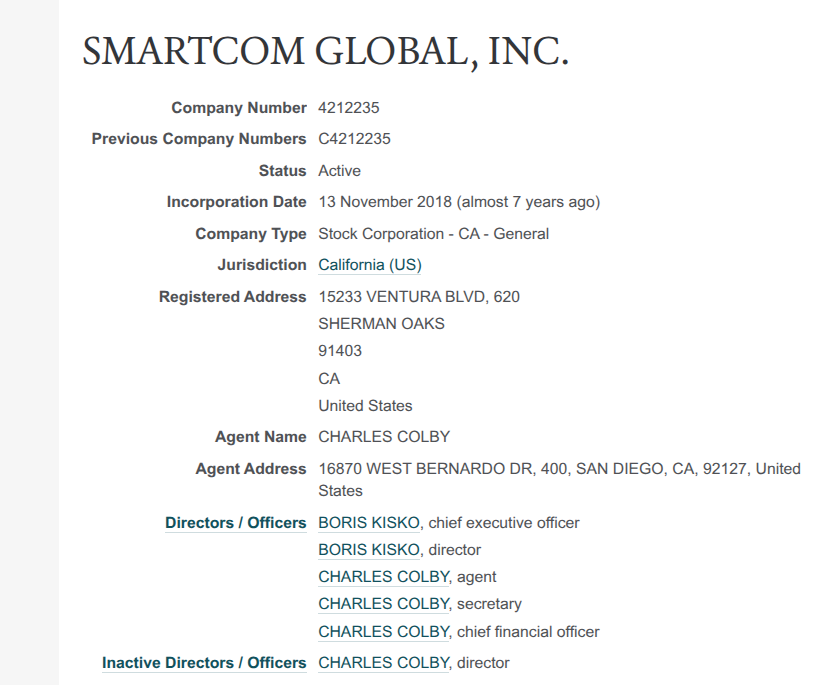The height and width of the screenshot is (685, 834).
Task: Open CHARLES COLBY link listed as agent officer
Action: pyautogui.click(x=384, y=577)
